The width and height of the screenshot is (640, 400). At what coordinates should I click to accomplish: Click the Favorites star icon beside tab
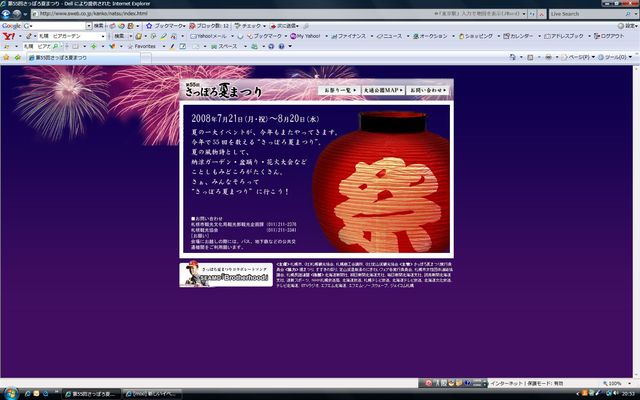(x=6, y=58)
